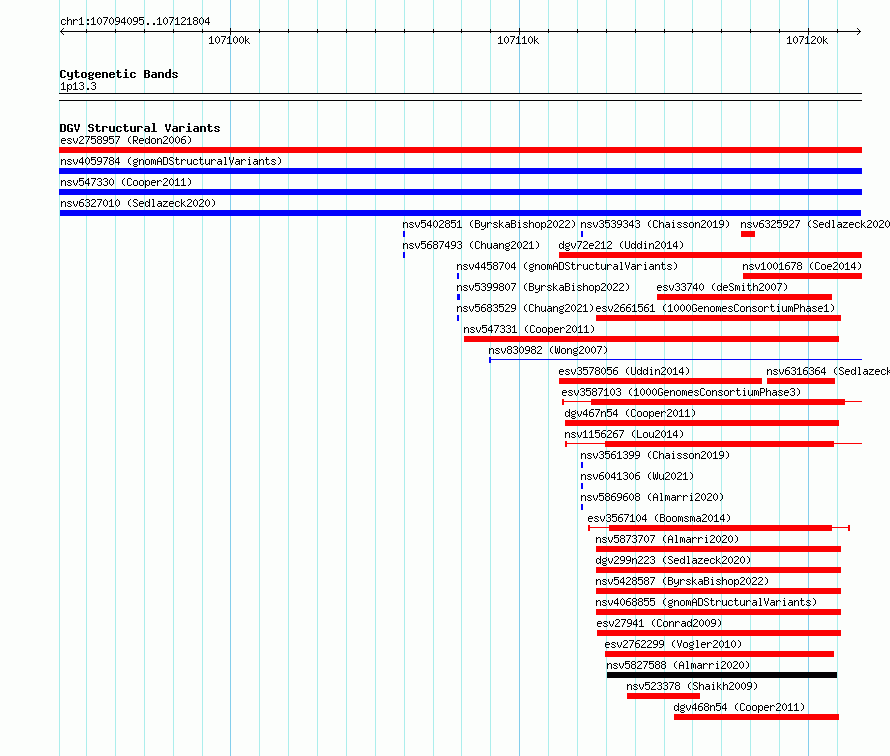Select the black nsv5827588 variant bar
The height and width of the screenshot is (756, 890).
pyautogui.click(x=721, y=675)
